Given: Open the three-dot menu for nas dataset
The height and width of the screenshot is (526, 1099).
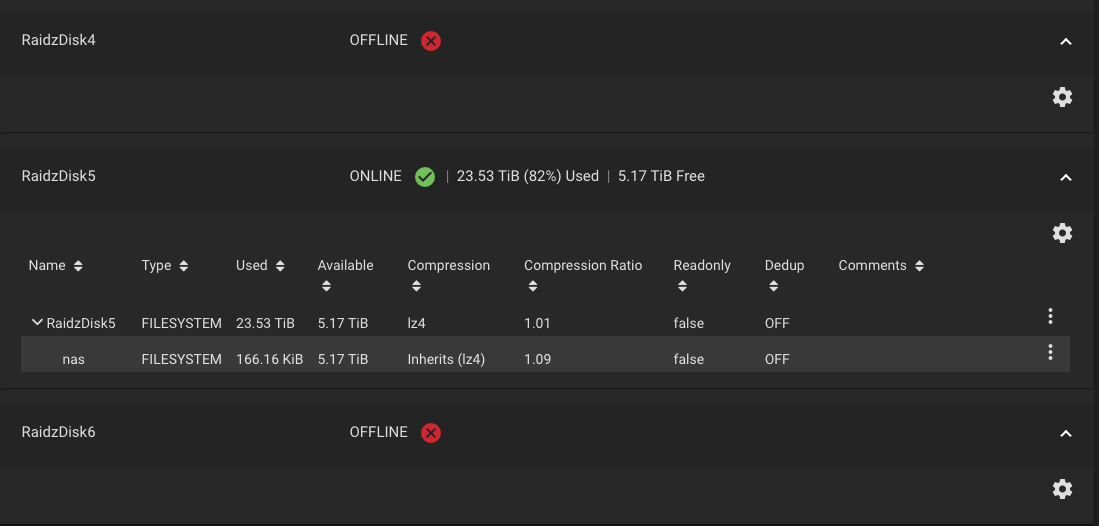Looking at the screenshot, I should [1050, 352].
